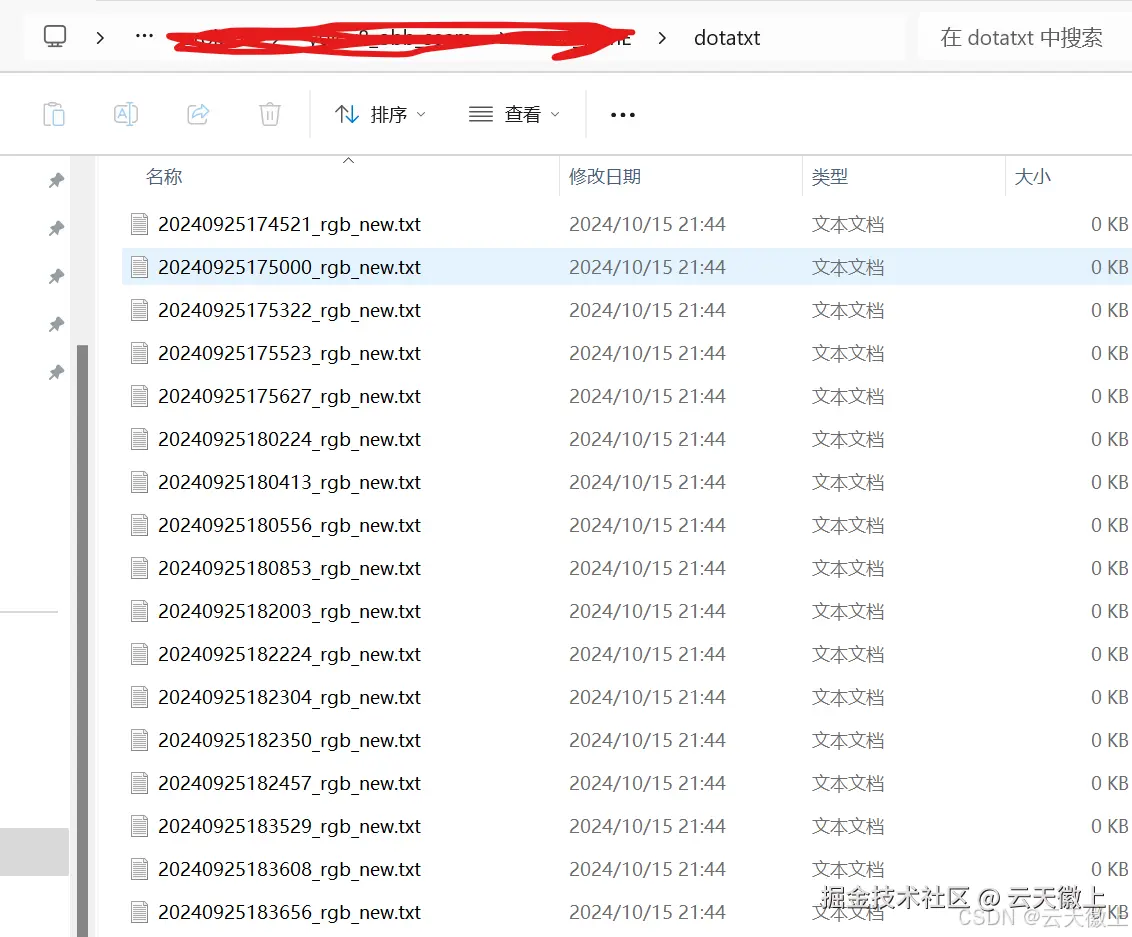Click the breadcrumb ellipsis in the address bar
Screen dimensions: 1132x937
[143, 36]
